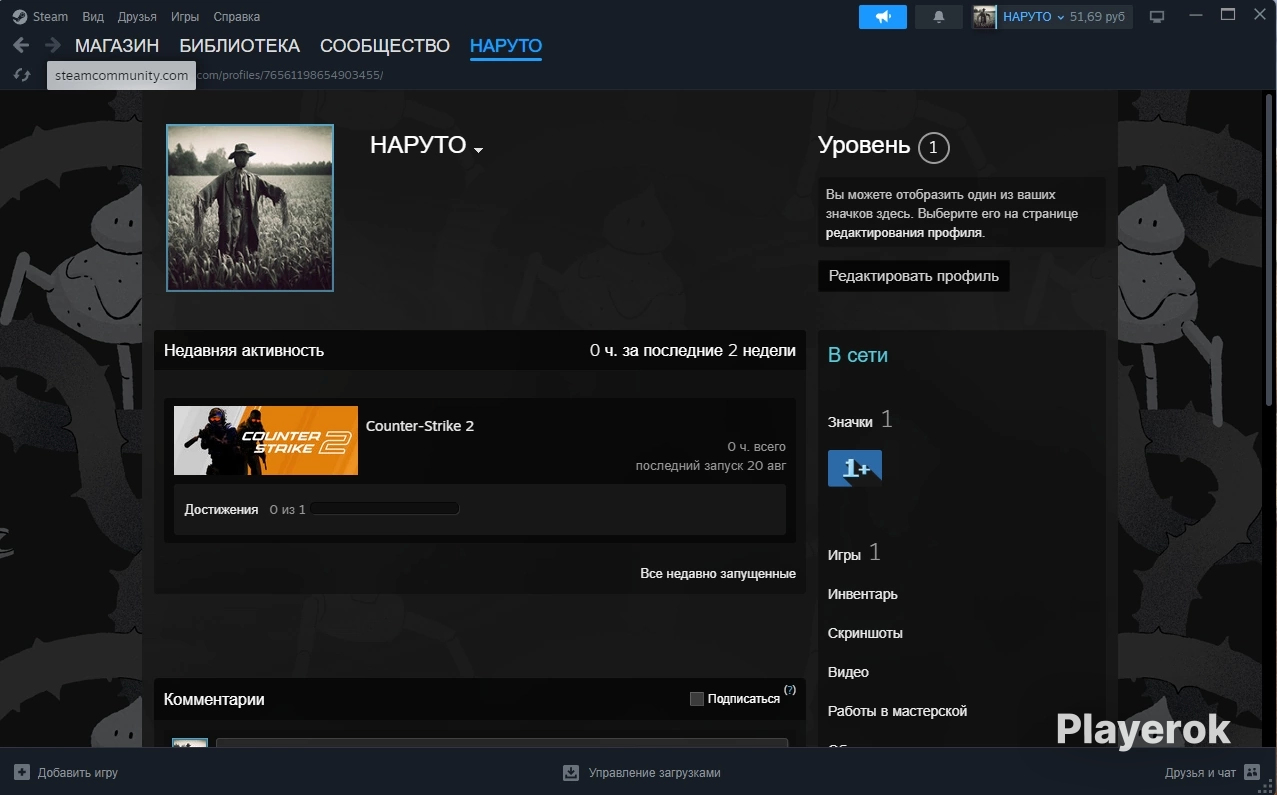Image resolution: width=1277 pixels, height=795 pixels.
Task: Open the Counter-Strike 2 title link
Action: click(420, 426)
